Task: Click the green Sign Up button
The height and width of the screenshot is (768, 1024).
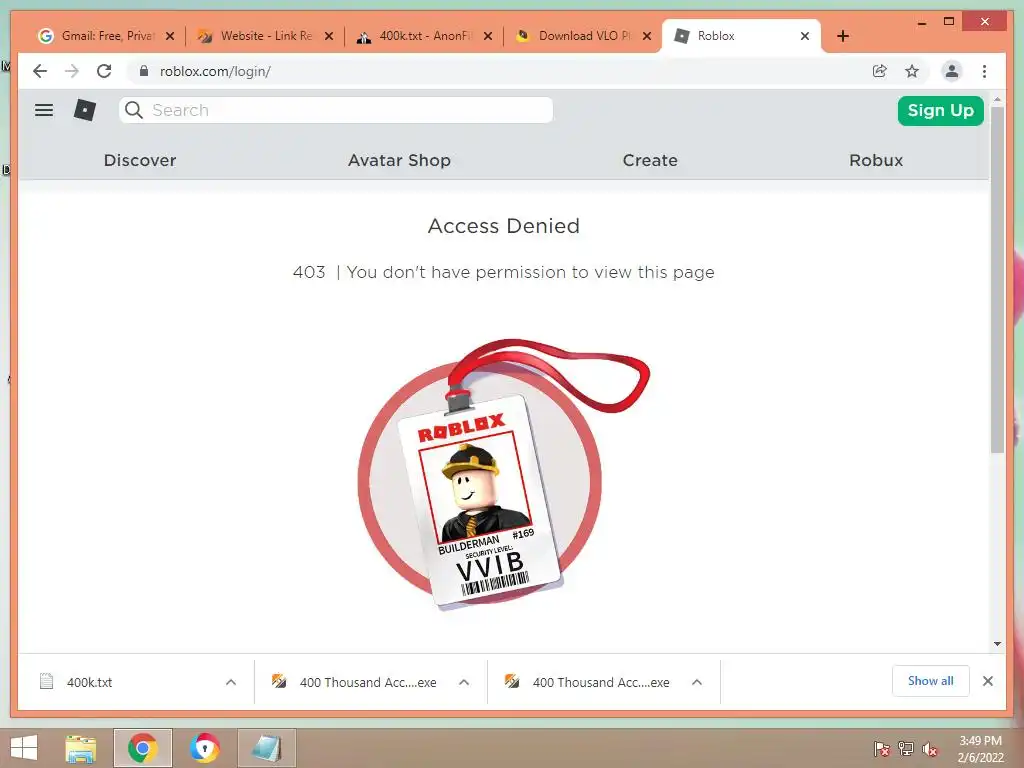Action: 940,110
